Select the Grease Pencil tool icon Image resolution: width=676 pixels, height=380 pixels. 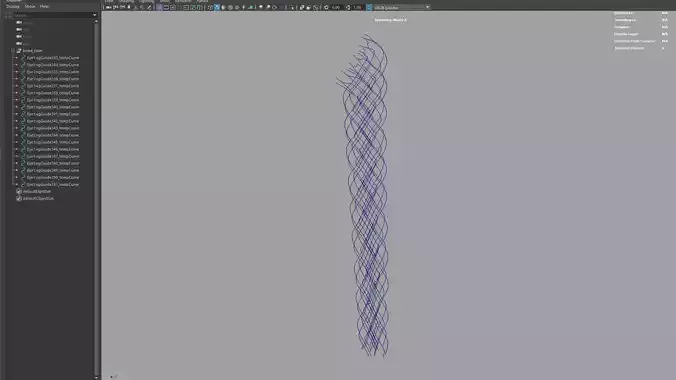click(149, 7)
